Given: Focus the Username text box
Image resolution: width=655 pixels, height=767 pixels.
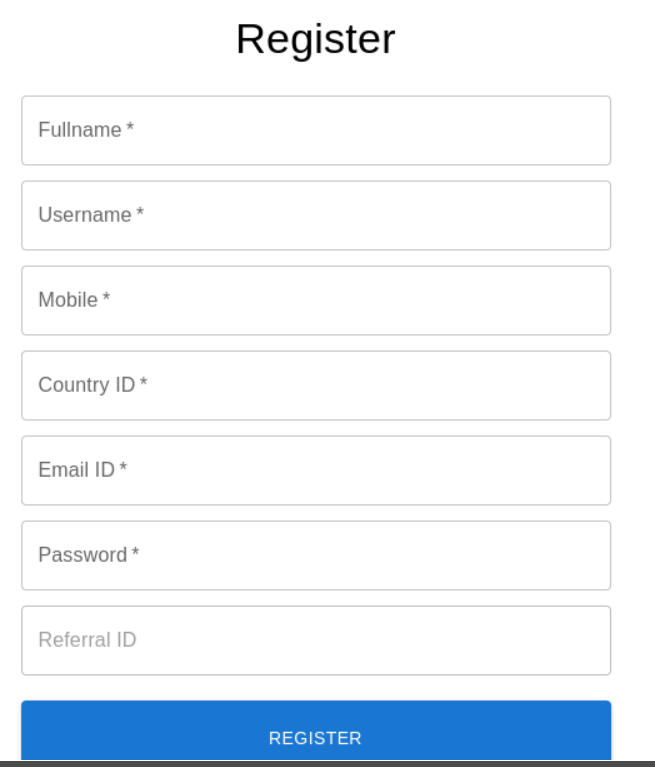Looking at the screenshot, I should point(315,215).
